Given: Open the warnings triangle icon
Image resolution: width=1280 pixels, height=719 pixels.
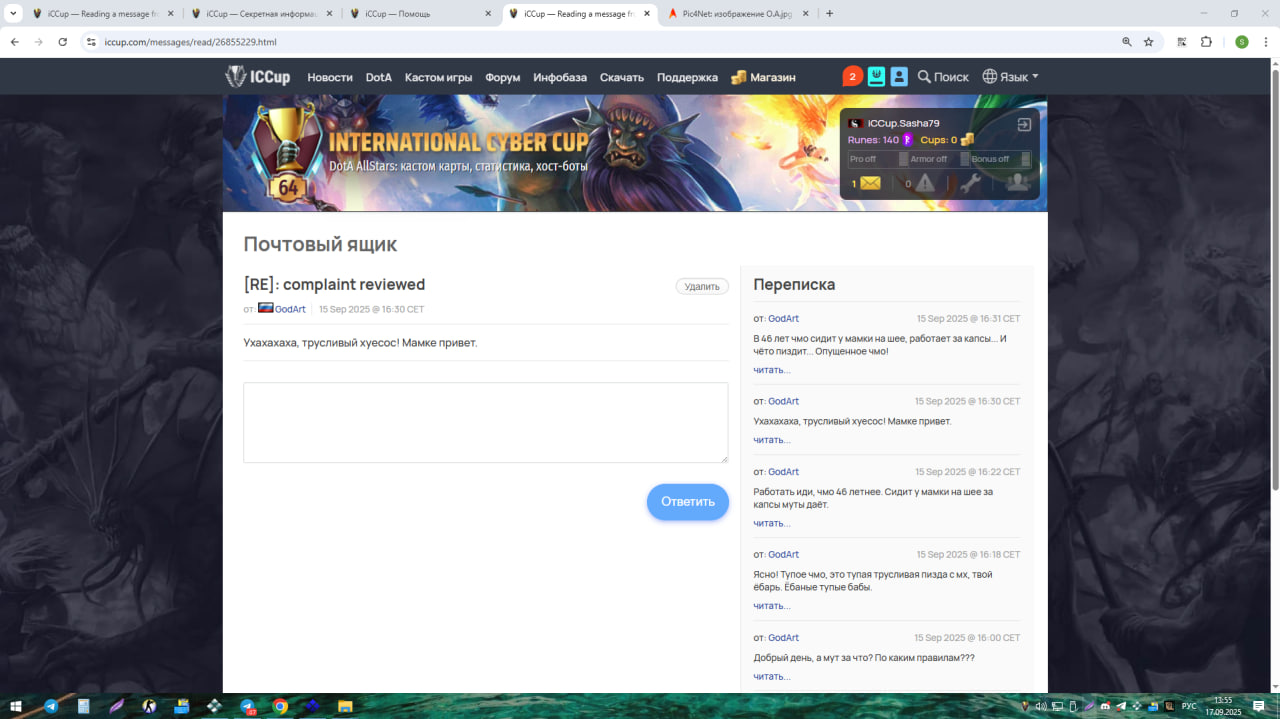Looking at the screenshot, I should click(926, 183).
